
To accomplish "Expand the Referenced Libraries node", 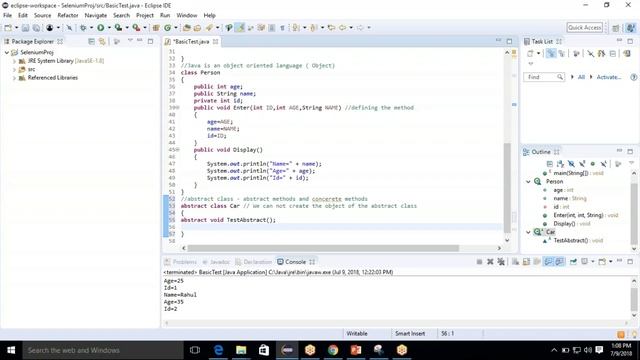I will pos(14,78).
